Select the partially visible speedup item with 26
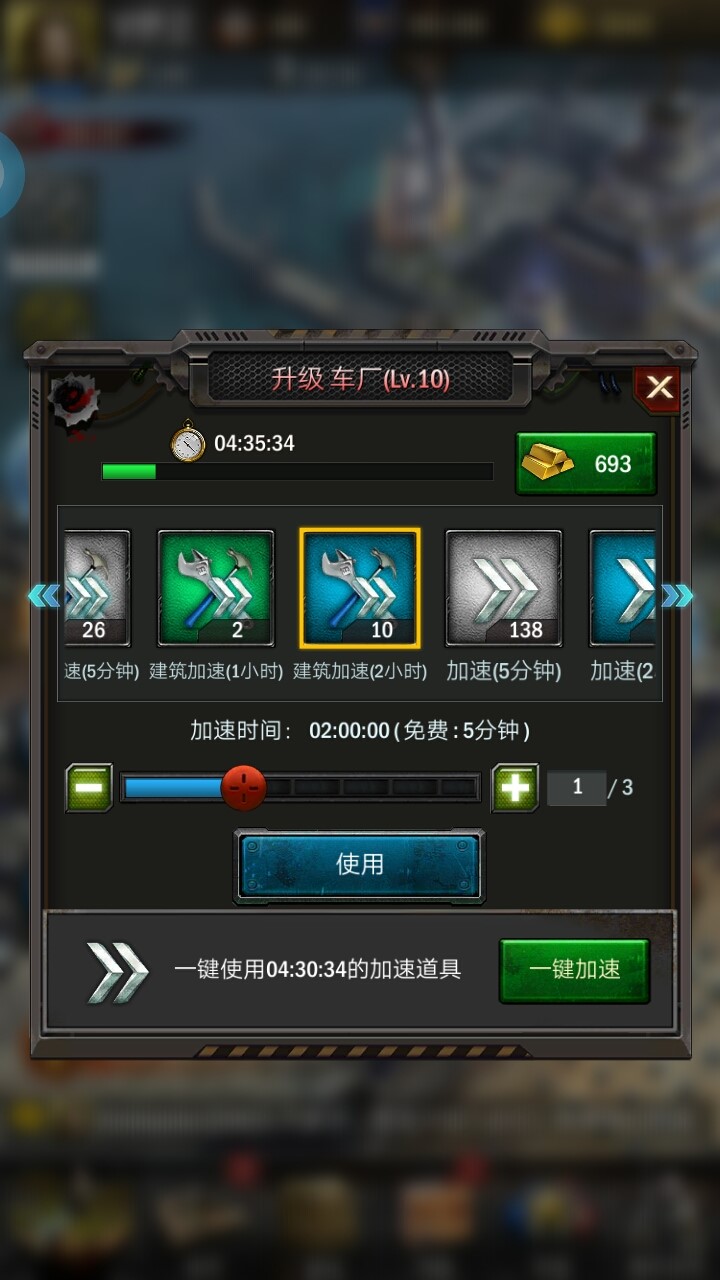 pyautogui.click(x=97, y=588)
